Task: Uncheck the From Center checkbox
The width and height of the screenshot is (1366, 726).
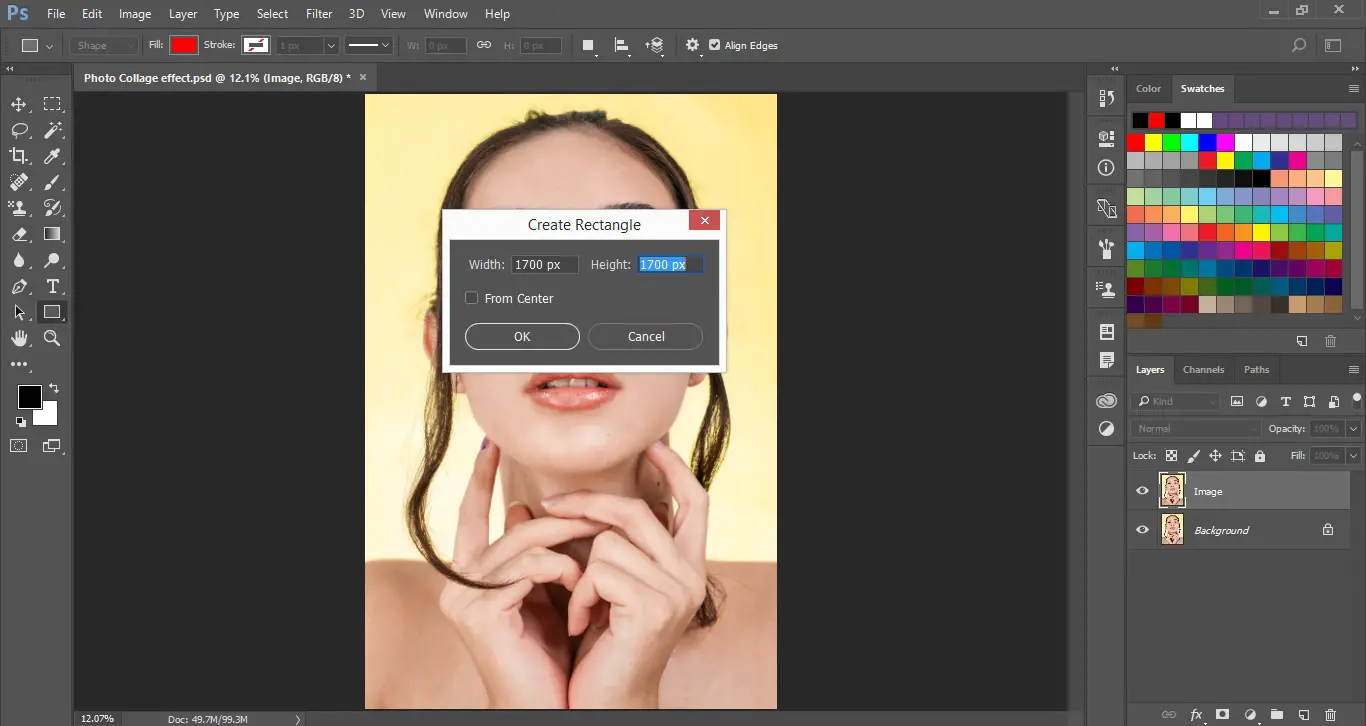Action: [x=471, y=297]
